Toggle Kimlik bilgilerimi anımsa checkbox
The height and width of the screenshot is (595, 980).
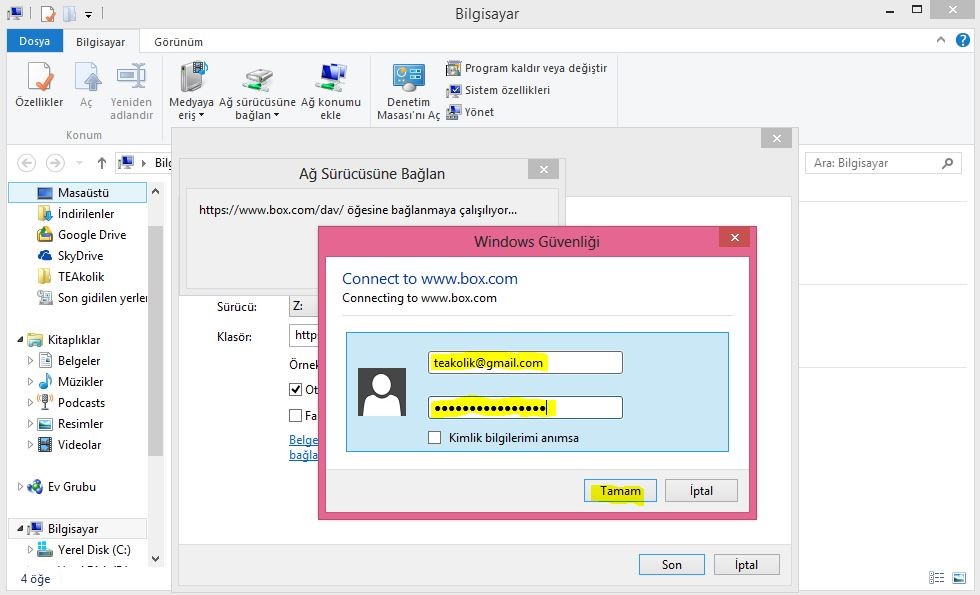click(434, 438)
